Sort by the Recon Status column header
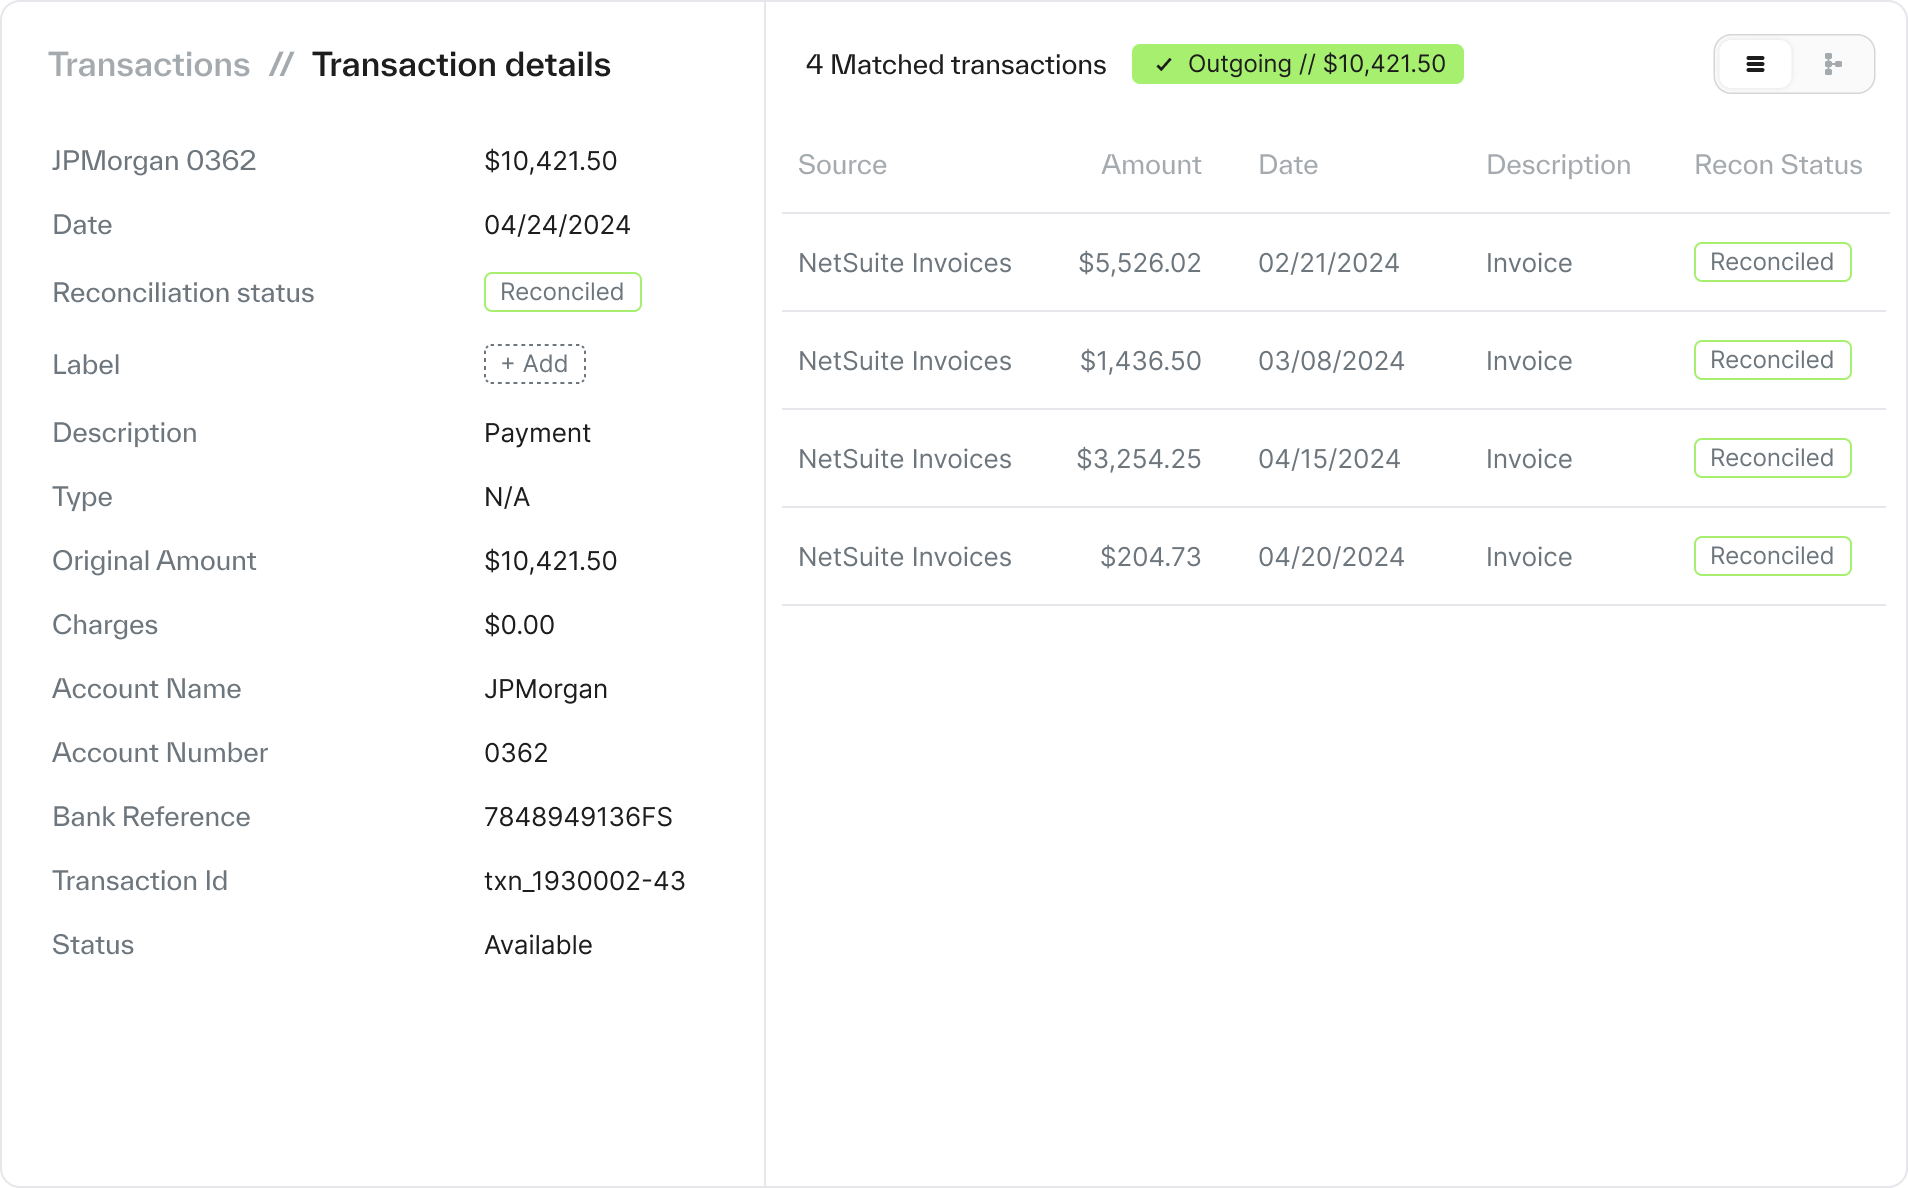This screenshot has width=1908, height=1188. point(1777,165)
